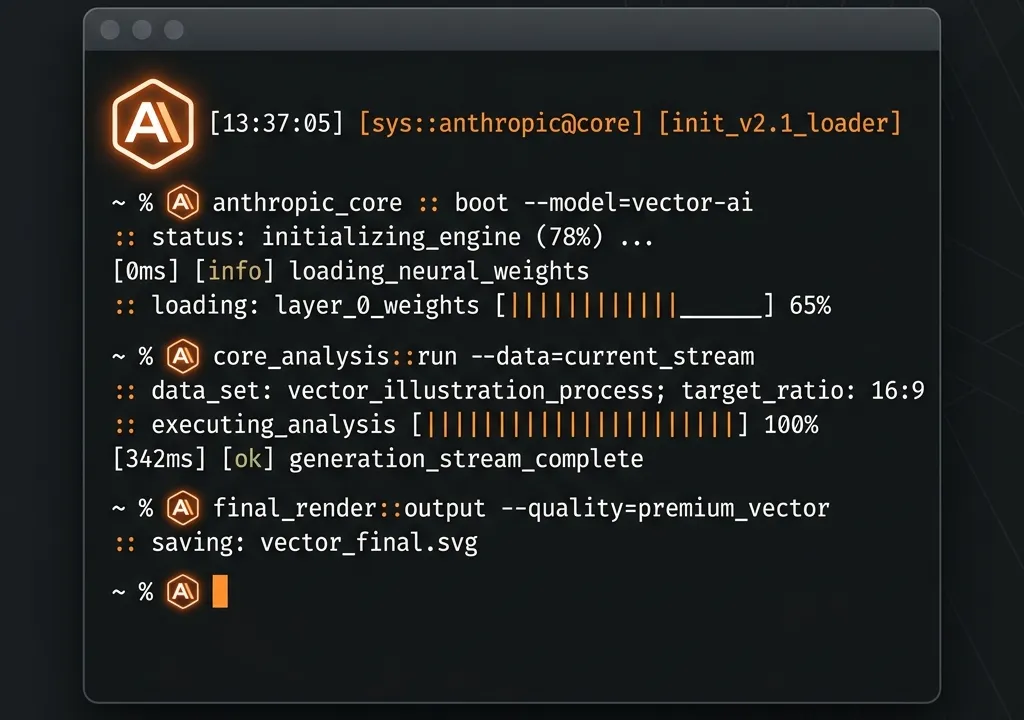Click the [info] tag
Screen dimensions: 1024x720
(234, 270)
